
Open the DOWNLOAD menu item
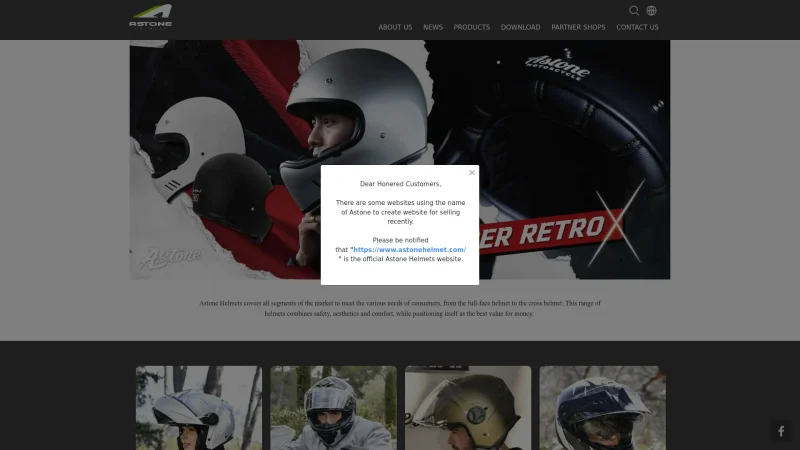(x=520, y=28)
